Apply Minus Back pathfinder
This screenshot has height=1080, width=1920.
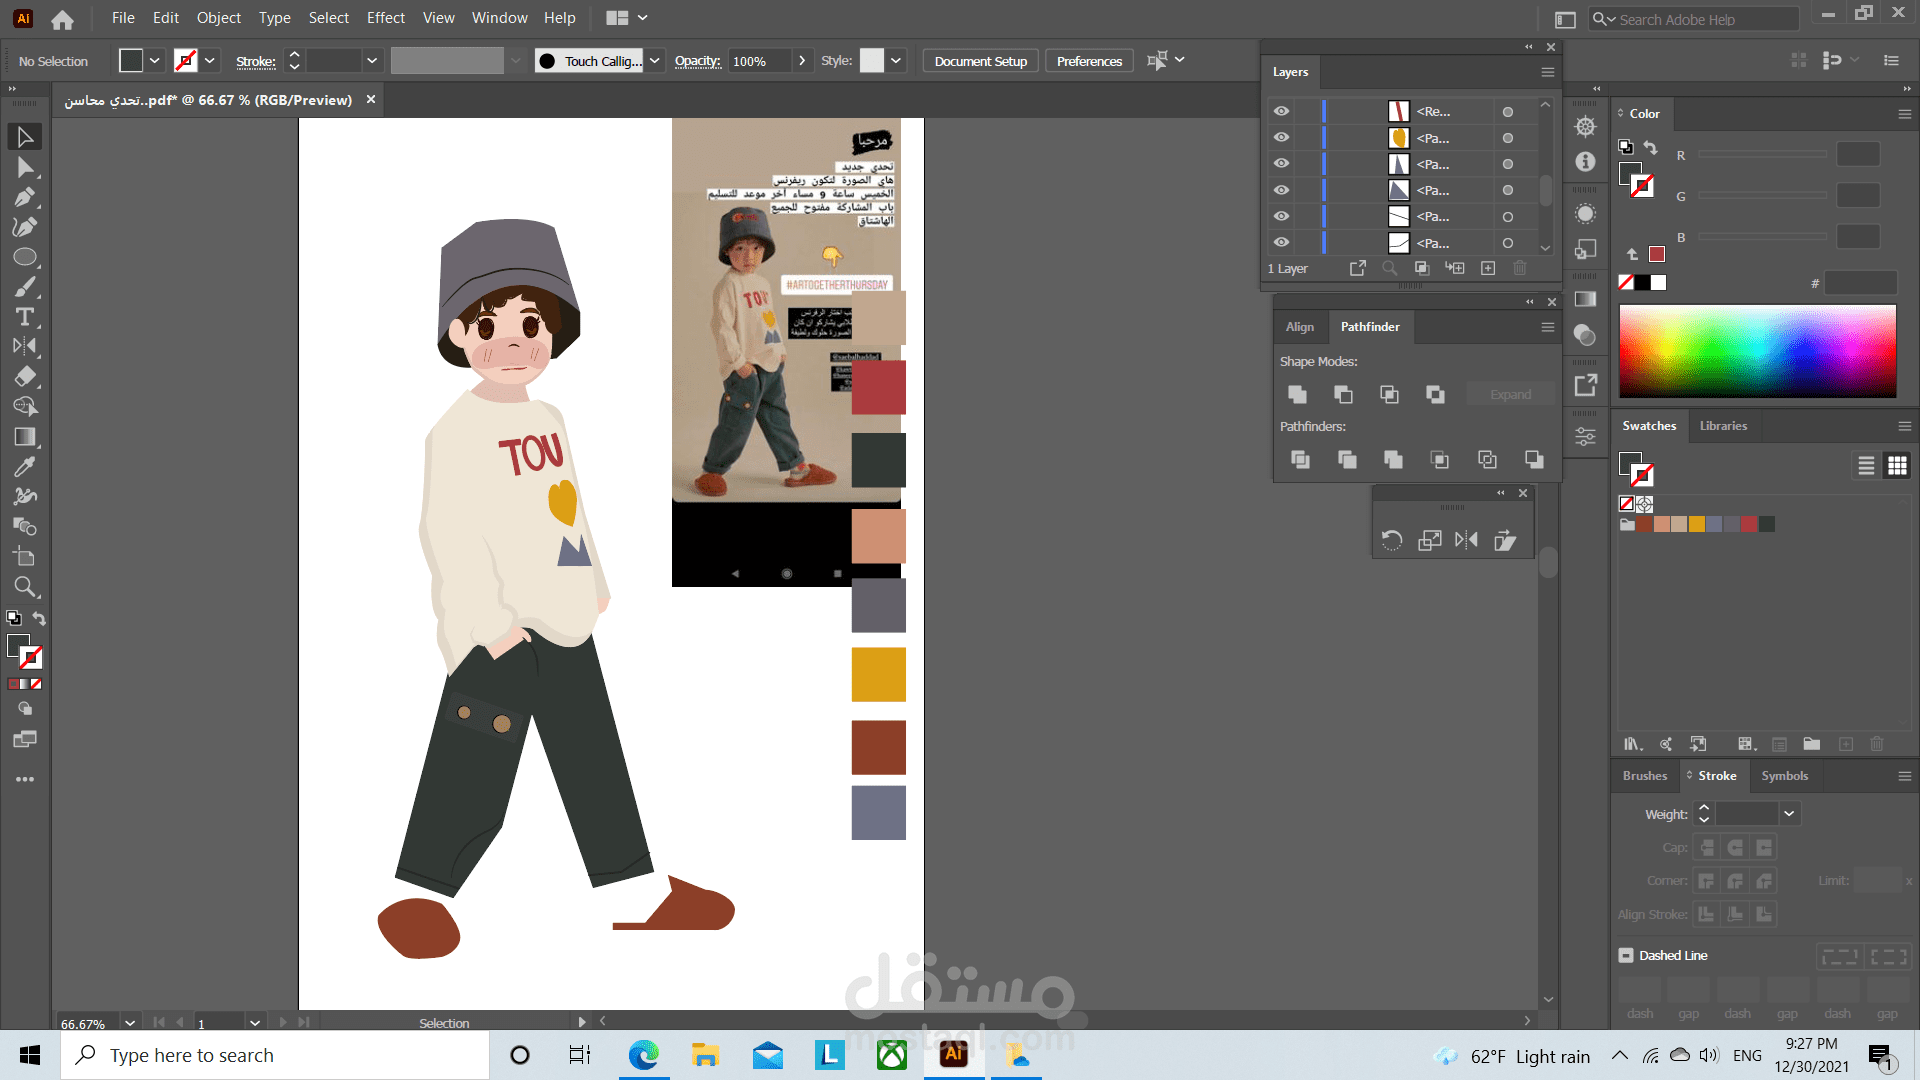click(x=1534, y=459)
